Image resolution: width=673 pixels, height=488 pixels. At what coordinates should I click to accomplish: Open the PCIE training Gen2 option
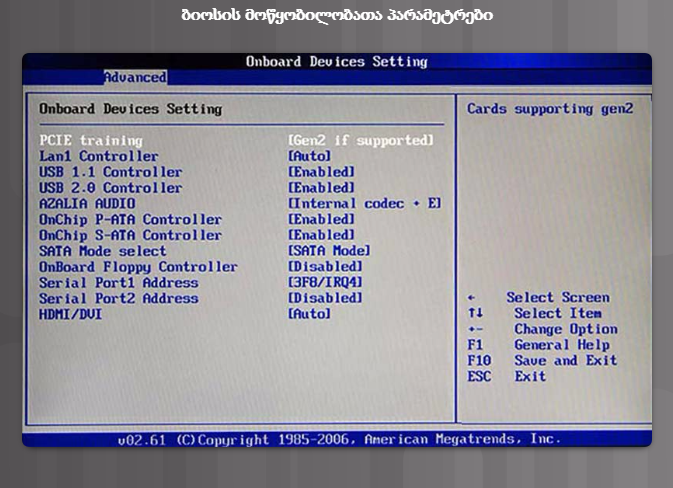pos(361,141)
